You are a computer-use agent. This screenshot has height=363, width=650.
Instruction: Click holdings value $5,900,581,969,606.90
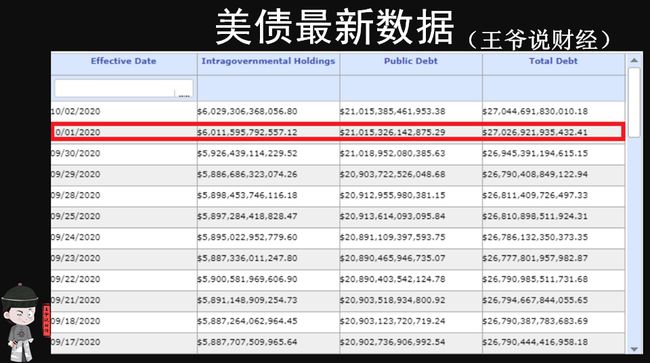247,279
